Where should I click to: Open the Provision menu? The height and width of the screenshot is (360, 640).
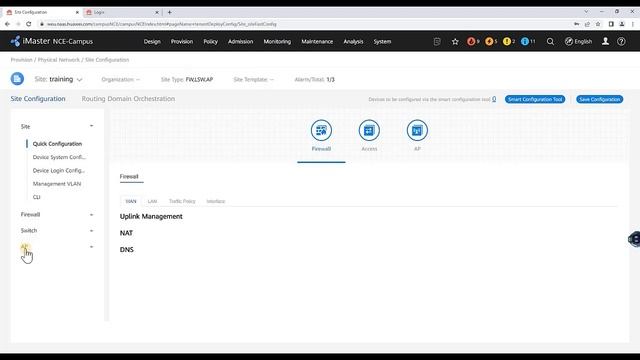[182, 42]
